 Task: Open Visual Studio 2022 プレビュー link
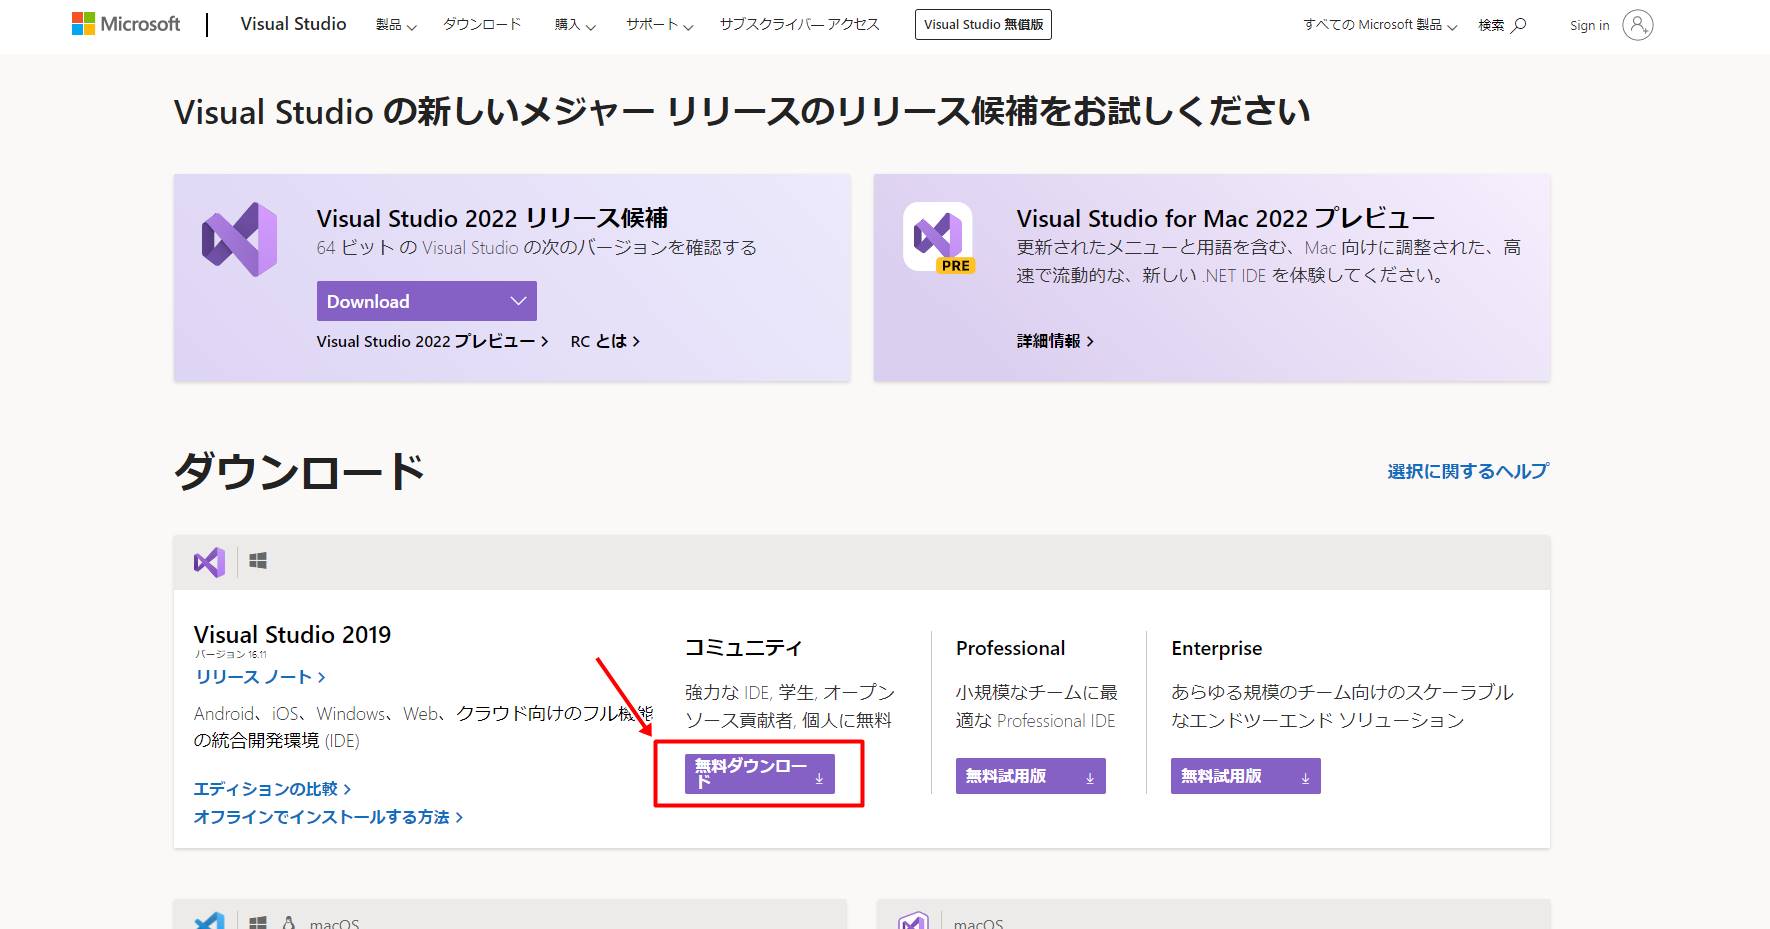tap(432, 341)
